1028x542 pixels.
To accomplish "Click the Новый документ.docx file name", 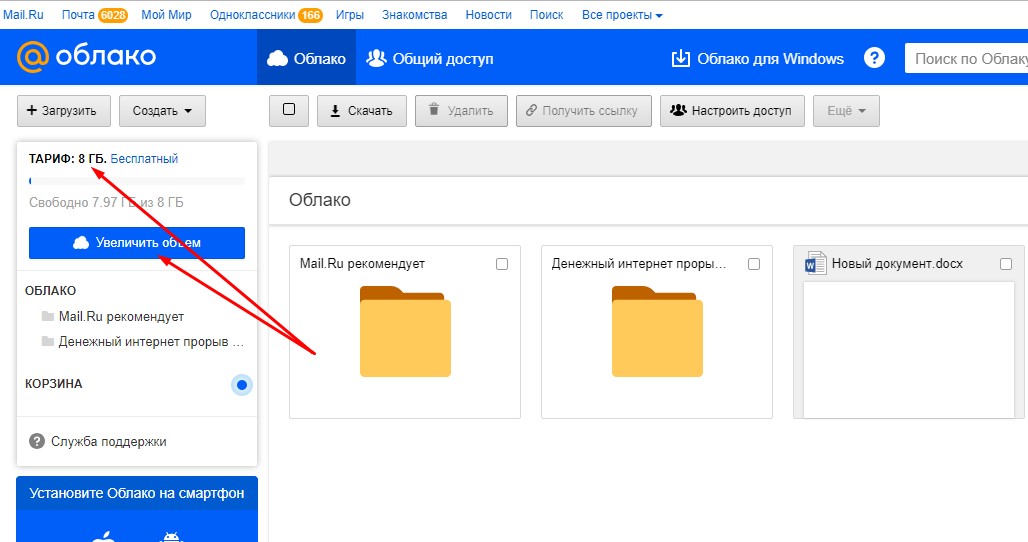I will click(x=897, y=263).
